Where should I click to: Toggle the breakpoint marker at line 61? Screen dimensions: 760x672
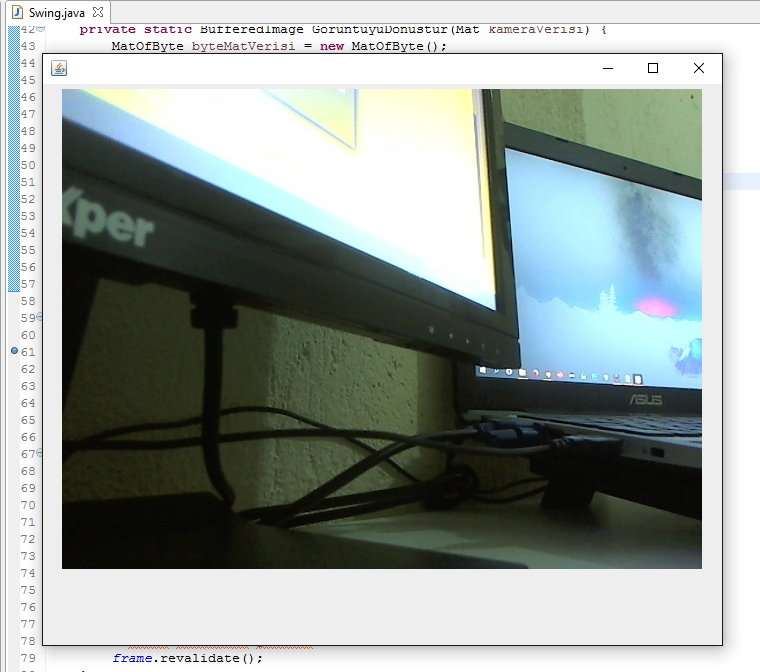pos(13,352)
